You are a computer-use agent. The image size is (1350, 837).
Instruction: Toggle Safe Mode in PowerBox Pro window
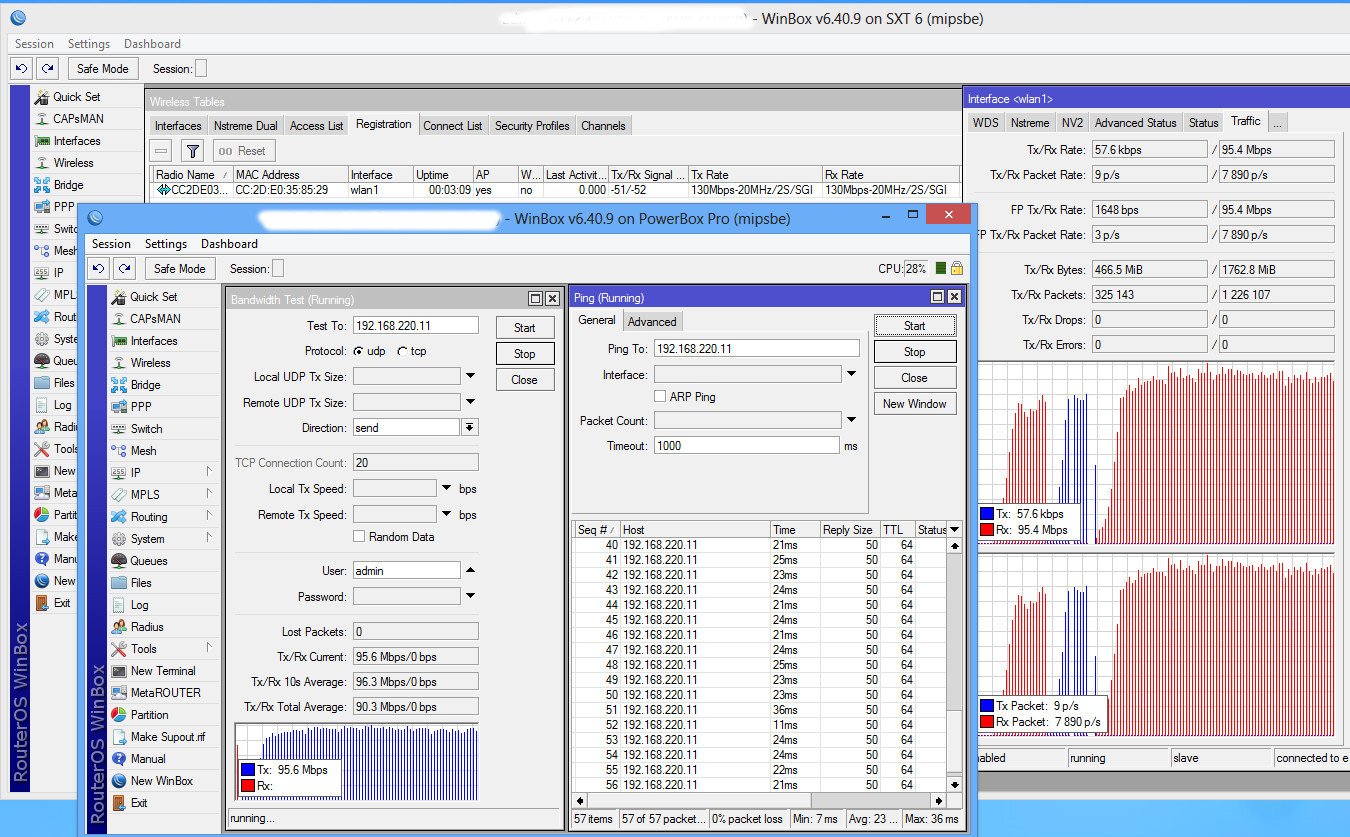tap(180, 268)
